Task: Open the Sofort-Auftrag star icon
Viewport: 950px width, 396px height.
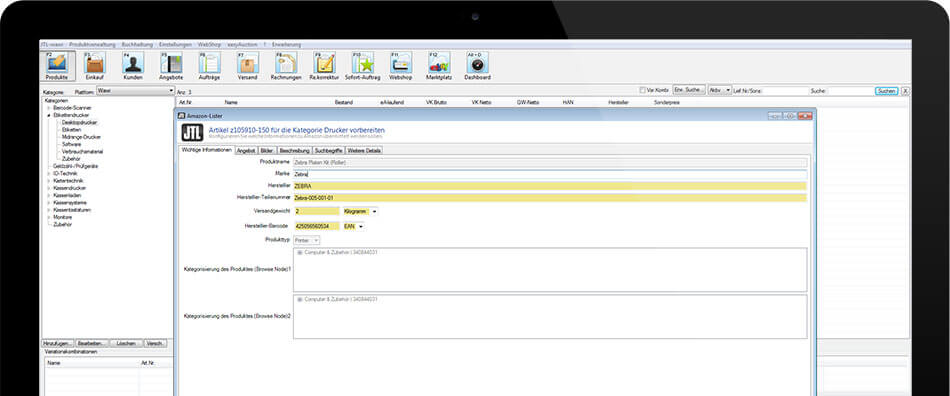Action: (363, 66)
